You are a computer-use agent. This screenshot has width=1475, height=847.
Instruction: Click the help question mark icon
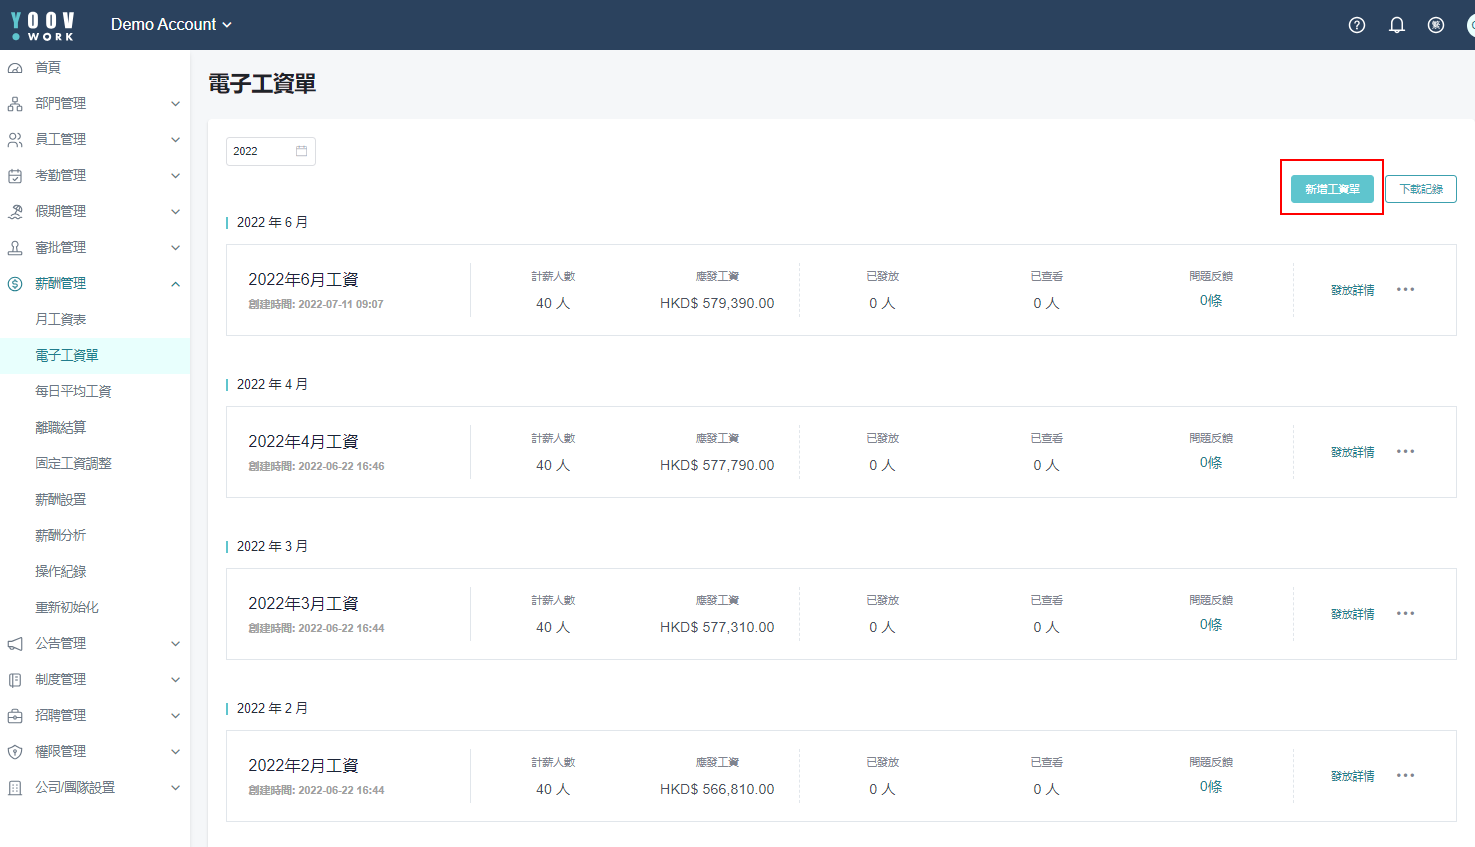(x=1357, y=25)
